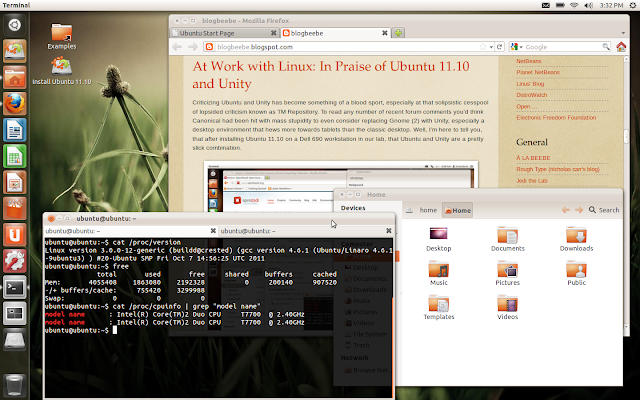The width and height of the screenshot is (640, 400).
Task: Open the Ubuntu Dash home launcher icon
Action: pyautogui.click(x=15, y=25)
